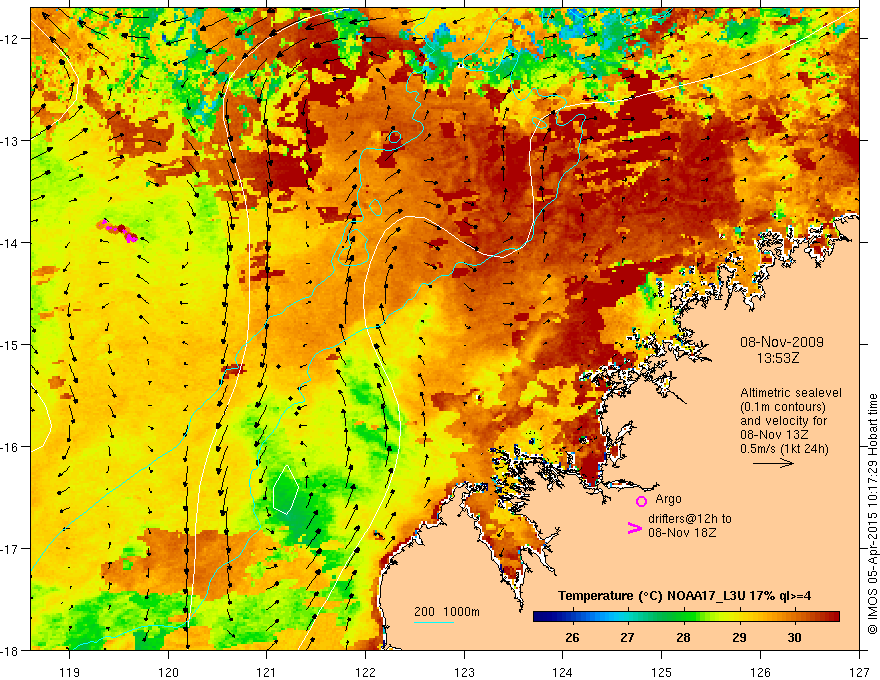Image resolution: width=880 pixels, height=680 pixels.
Task: Click the magenta Argo circle legend symbol
Action: (x=641, y=501)
